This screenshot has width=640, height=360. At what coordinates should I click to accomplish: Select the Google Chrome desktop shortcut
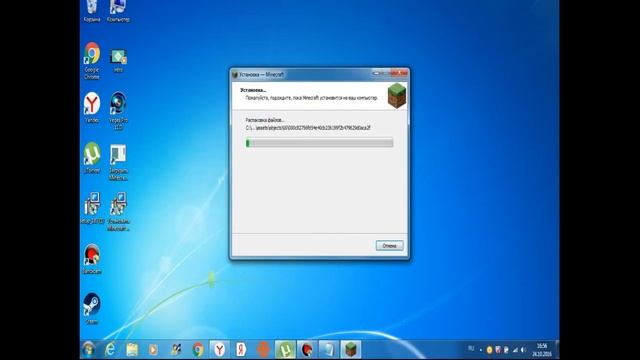[92, 61]
